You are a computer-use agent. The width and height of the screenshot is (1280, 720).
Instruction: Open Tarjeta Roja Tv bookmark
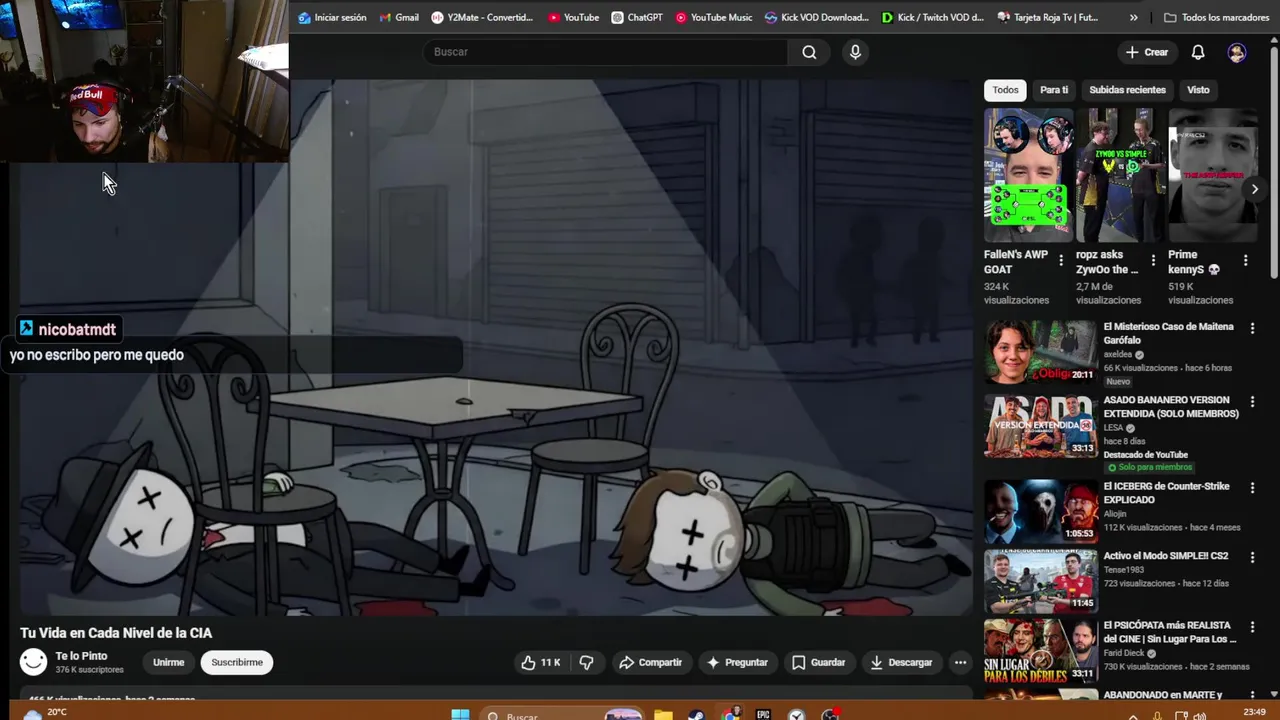(x=1047, y=17)
